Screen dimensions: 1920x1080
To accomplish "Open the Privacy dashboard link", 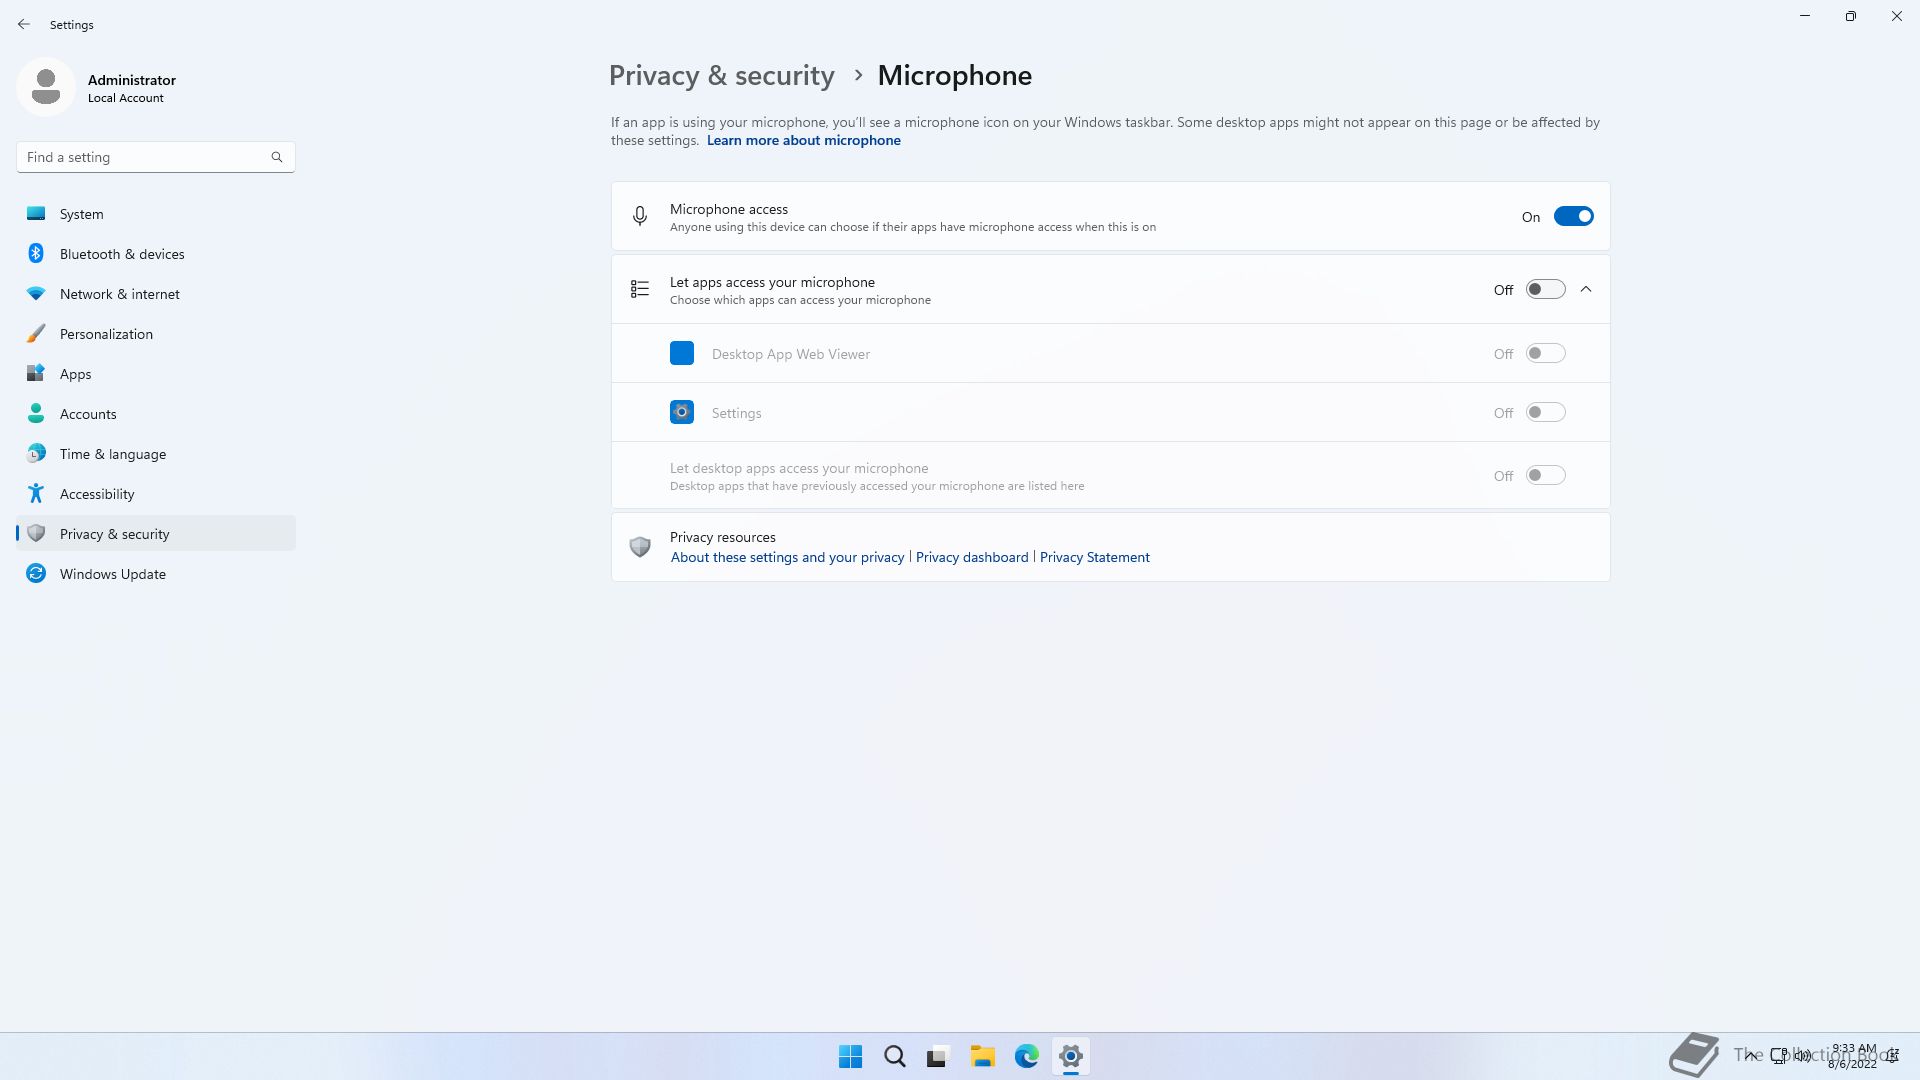I will pos(971,558).
